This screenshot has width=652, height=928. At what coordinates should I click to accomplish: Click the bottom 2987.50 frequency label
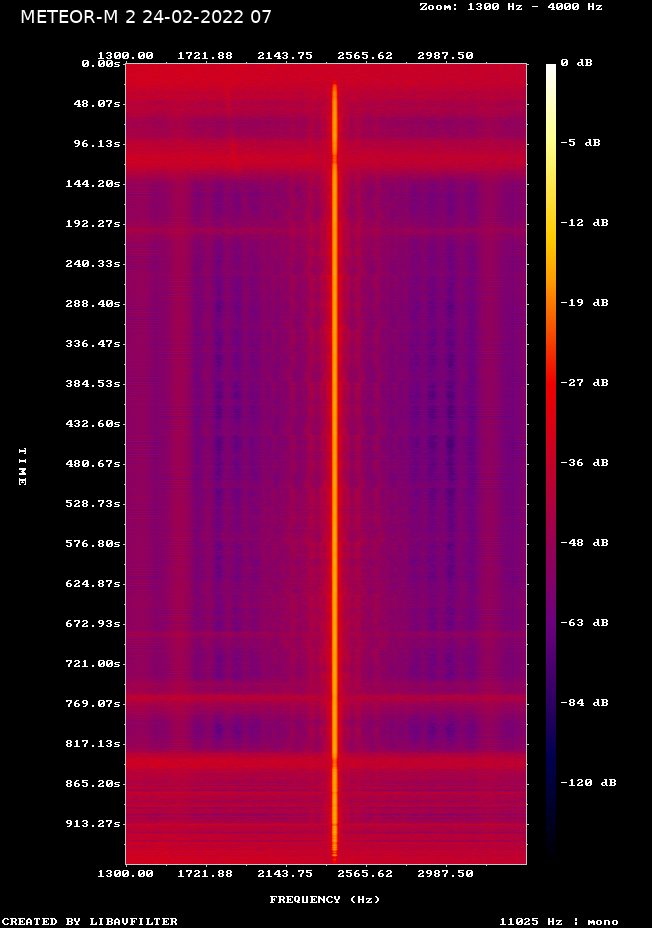tap(446, 874)
